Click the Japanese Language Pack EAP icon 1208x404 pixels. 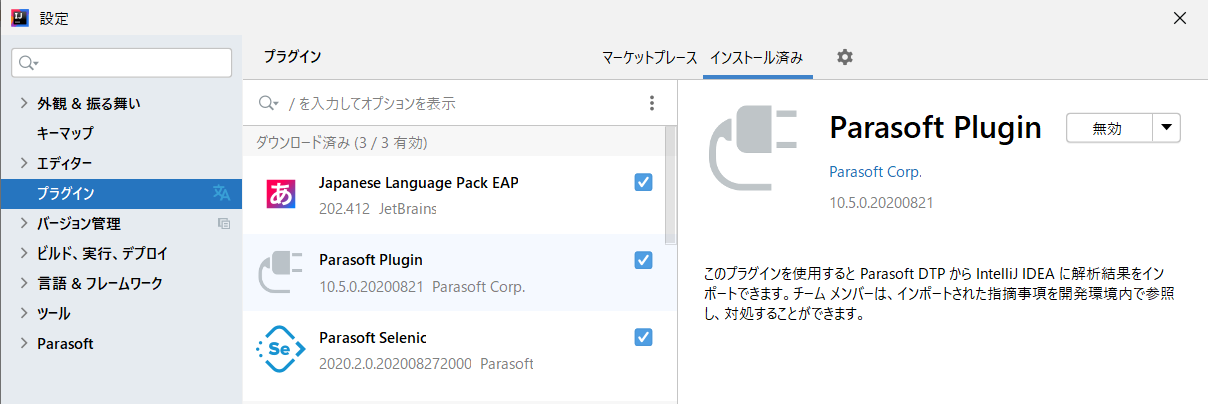(x=281, y=194)
